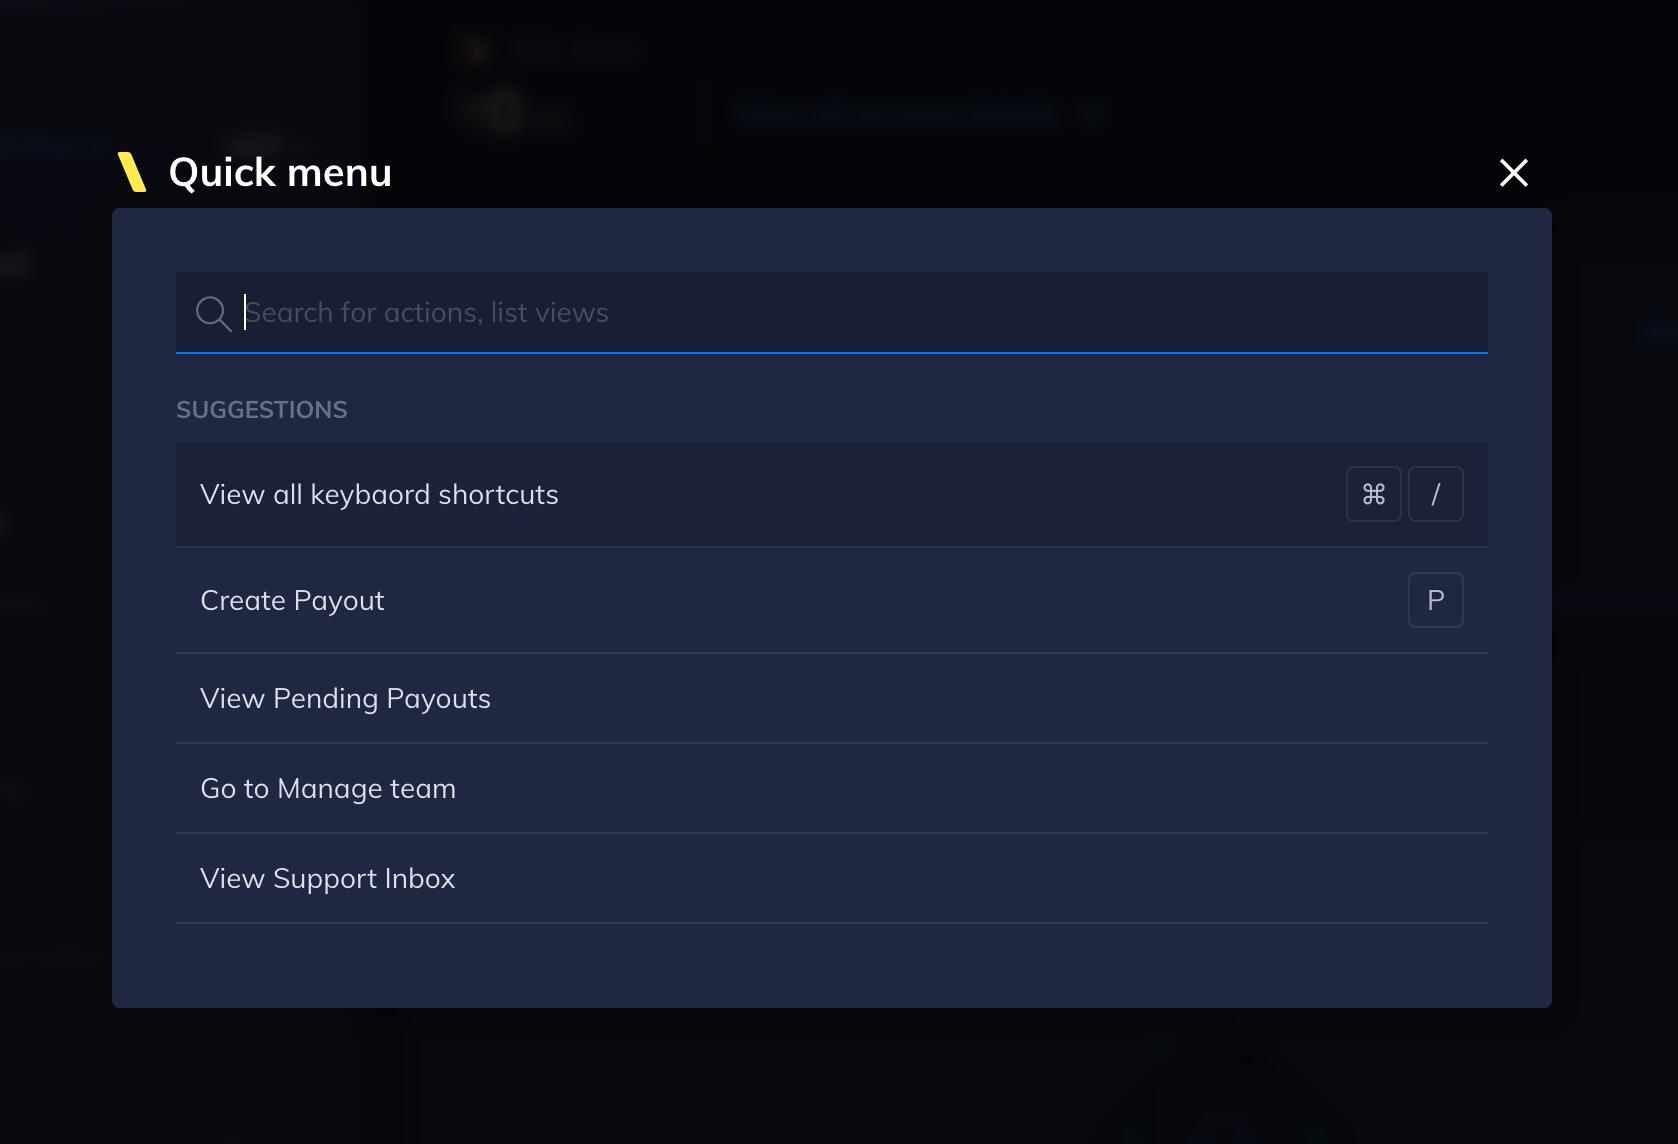Image resolution: width=1678 pixels, height=1144 pixels.
Task: Select 'Go to Manage team' entry
Action: tap(832, 788)
